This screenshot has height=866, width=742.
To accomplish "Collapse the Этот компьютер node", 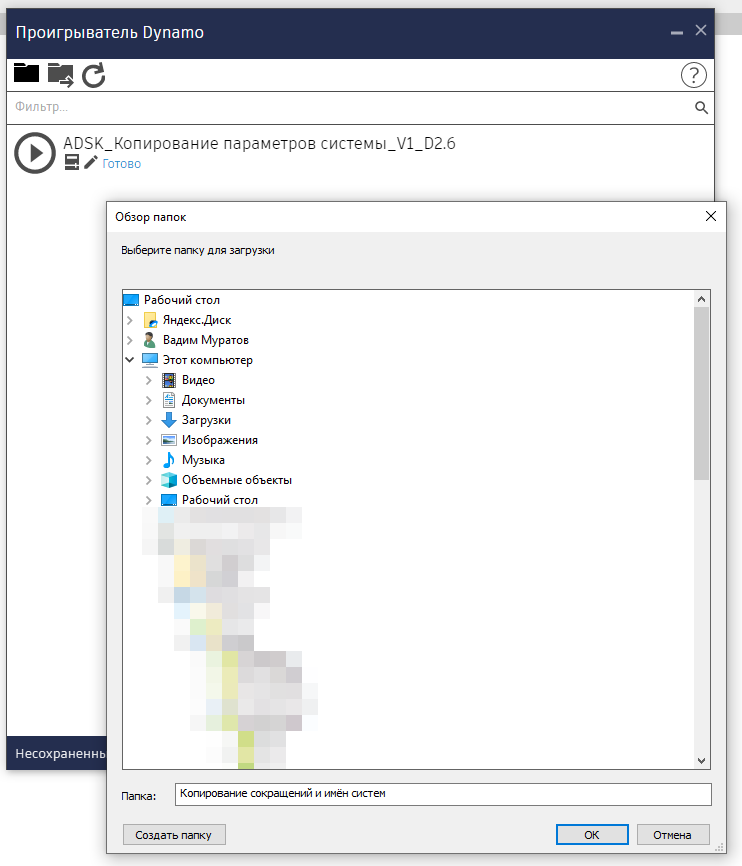I will 129,360.
